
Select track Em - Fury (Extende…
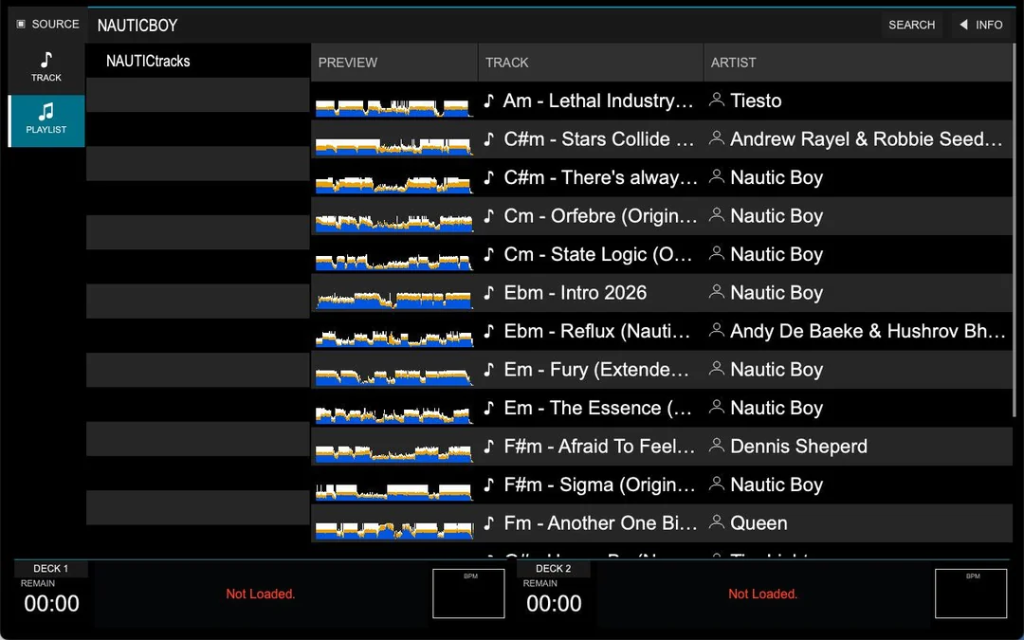coord(596,370)
